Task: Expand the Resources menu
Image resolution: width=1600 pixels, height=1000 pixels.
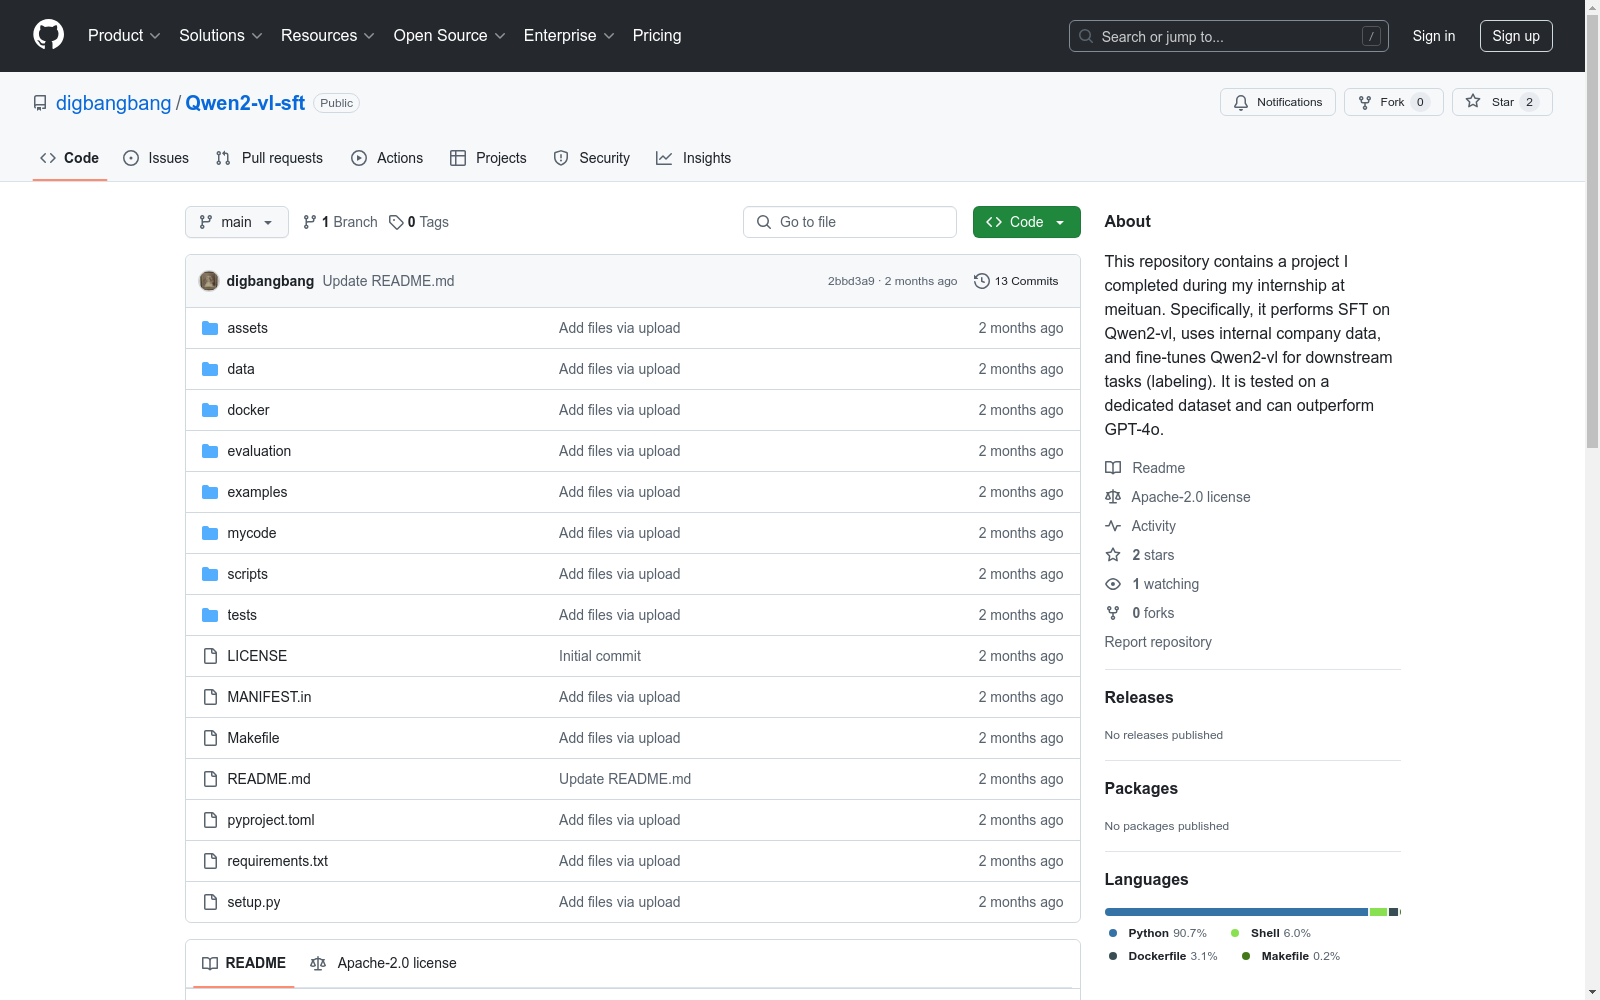Action: [327, 35]
